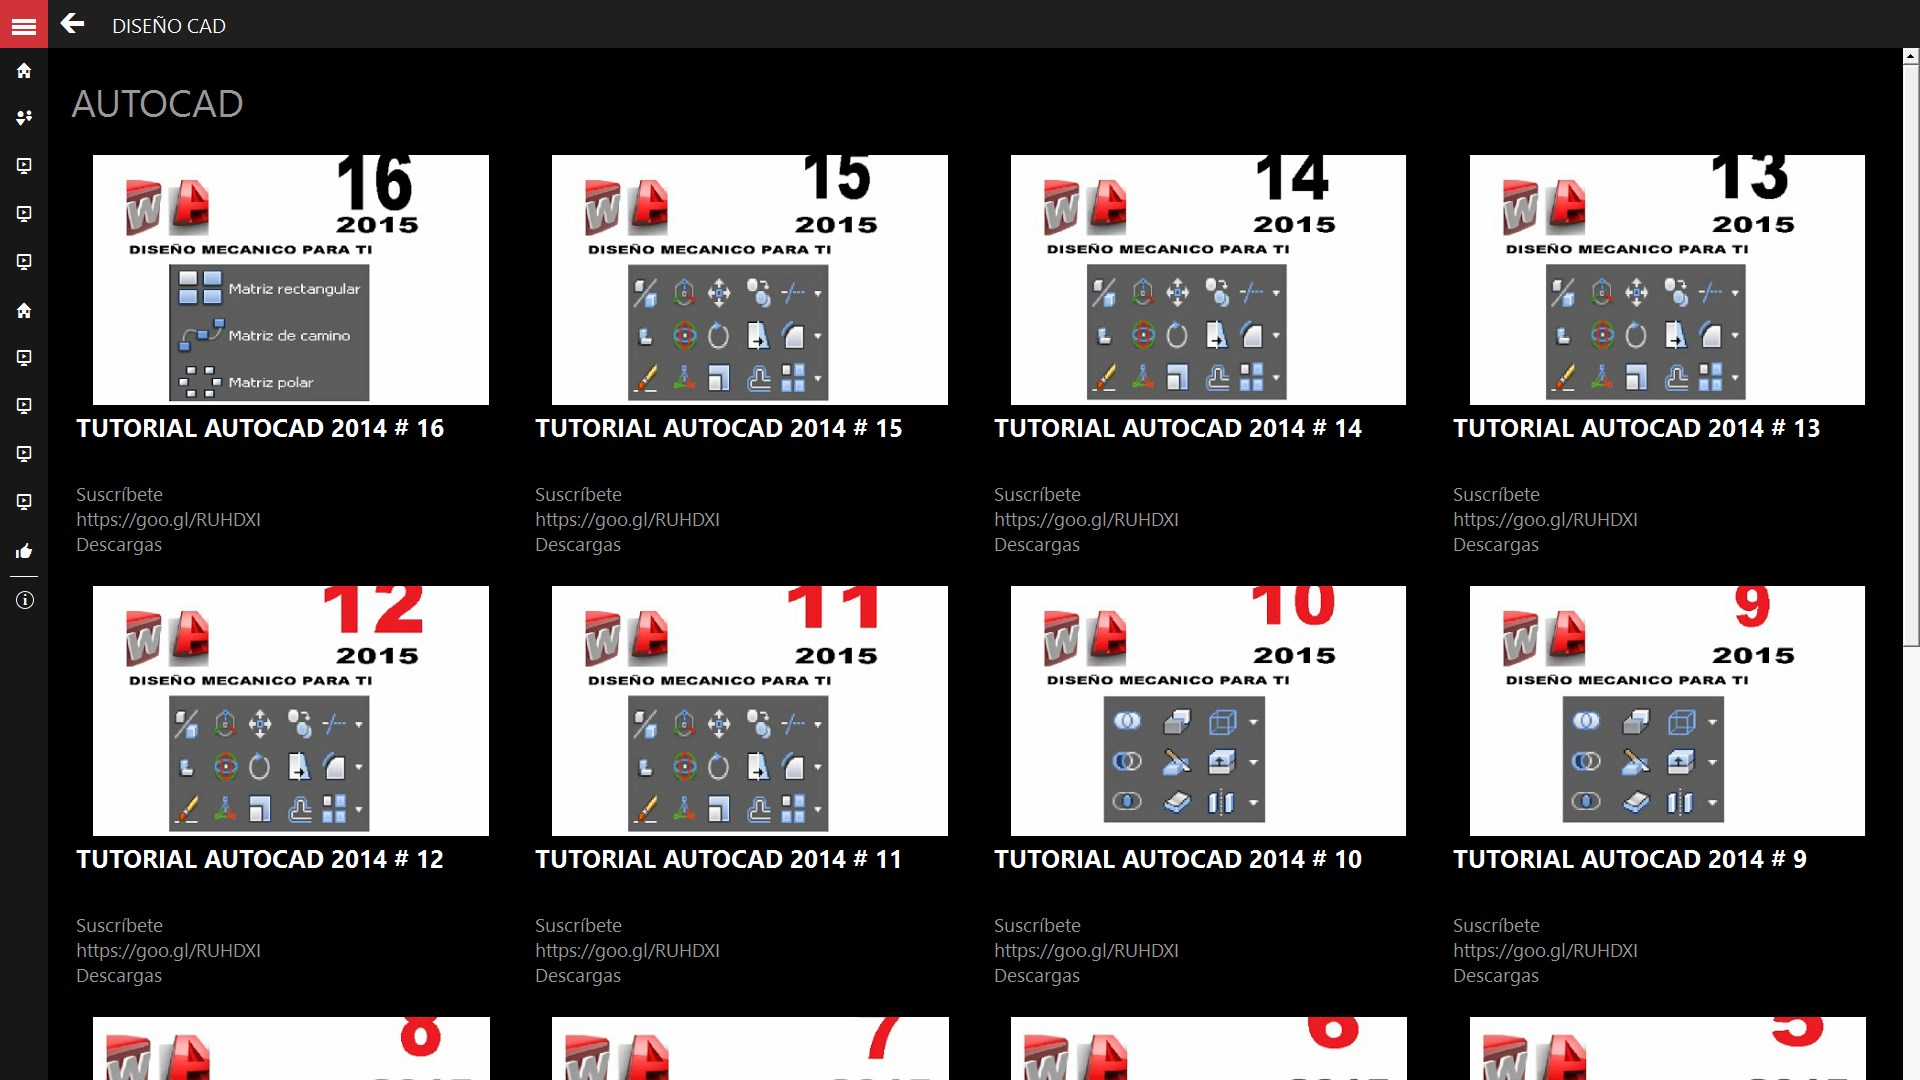Open the info circle icon
The width and height of the screenshot is (1920, 1080).
point(24,600)
